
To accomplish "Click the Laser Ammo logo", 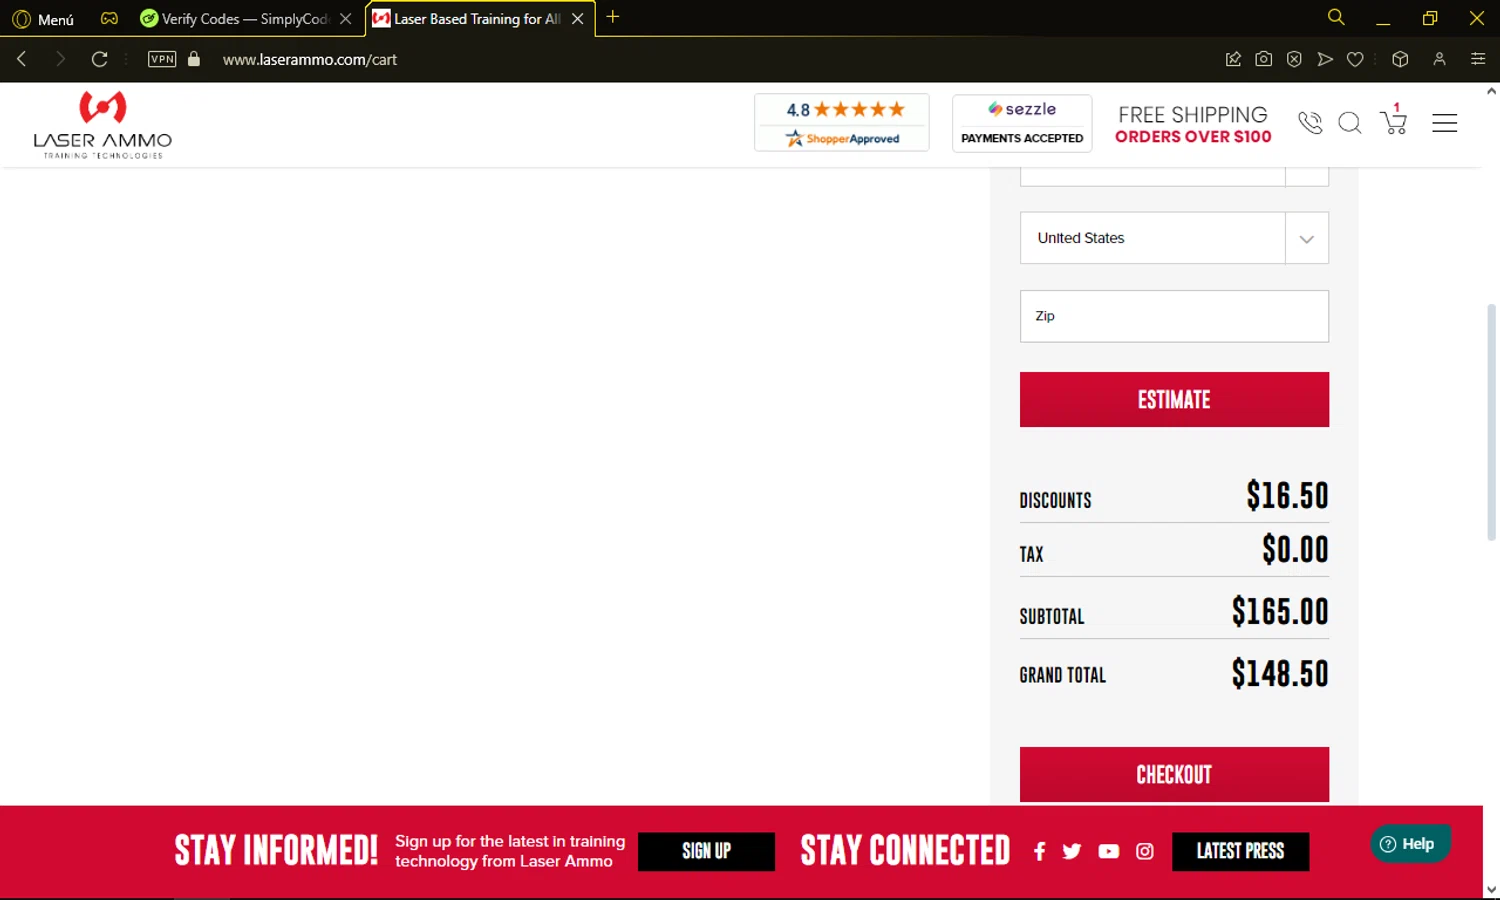I will (x=103, y=124).
